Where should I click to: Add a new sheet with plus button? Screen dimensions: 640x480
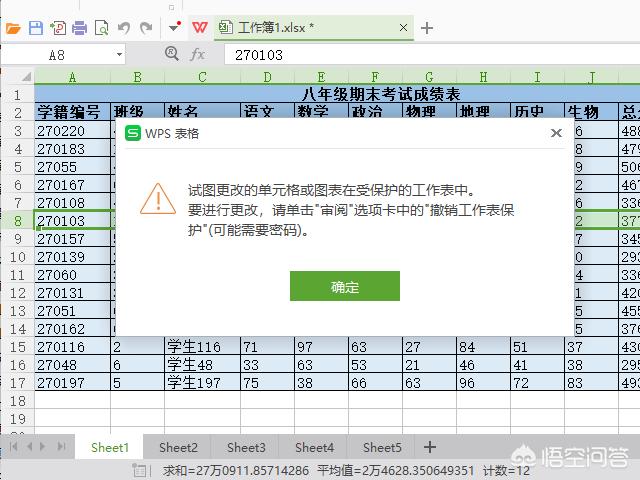[x=429, y=447]
